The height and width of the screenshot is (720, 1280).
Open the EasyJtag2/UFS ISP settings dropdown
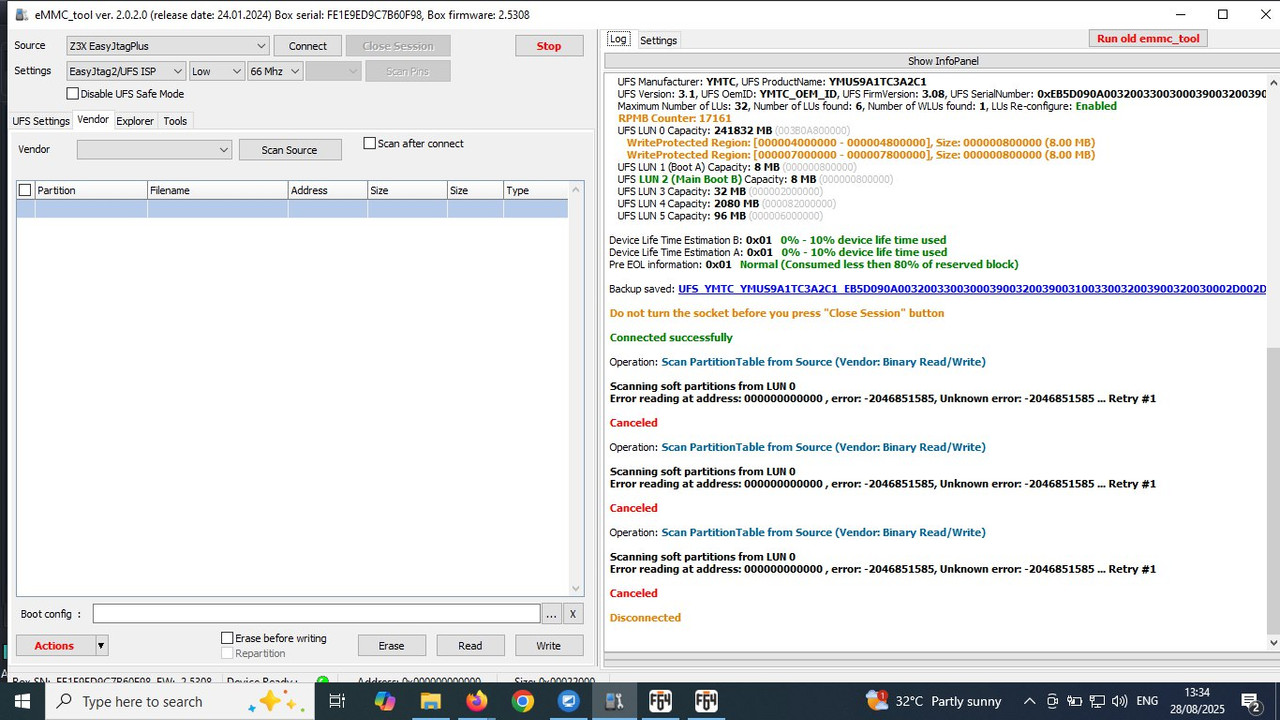(x=125, y=71)
